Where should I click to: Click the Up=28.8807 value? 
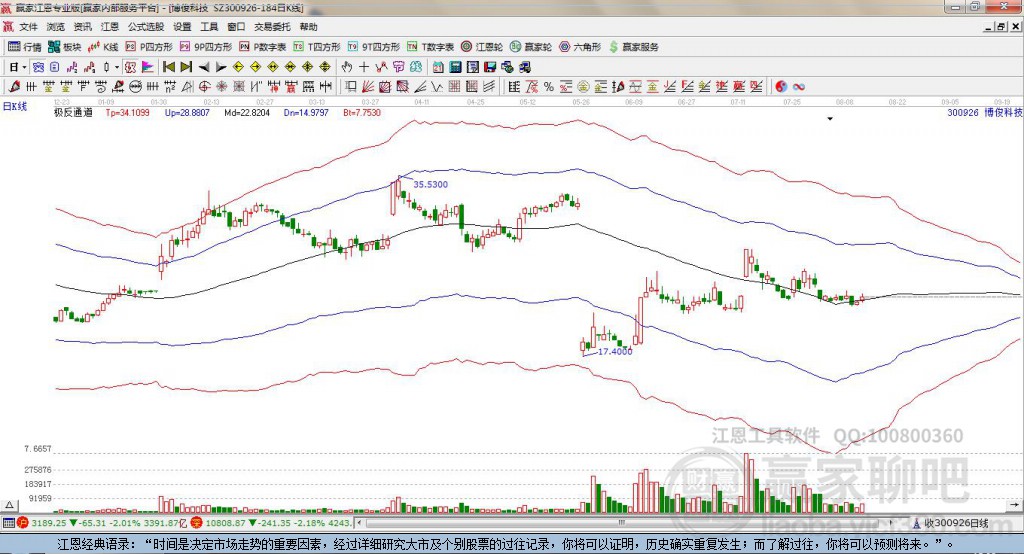point(187,112)
